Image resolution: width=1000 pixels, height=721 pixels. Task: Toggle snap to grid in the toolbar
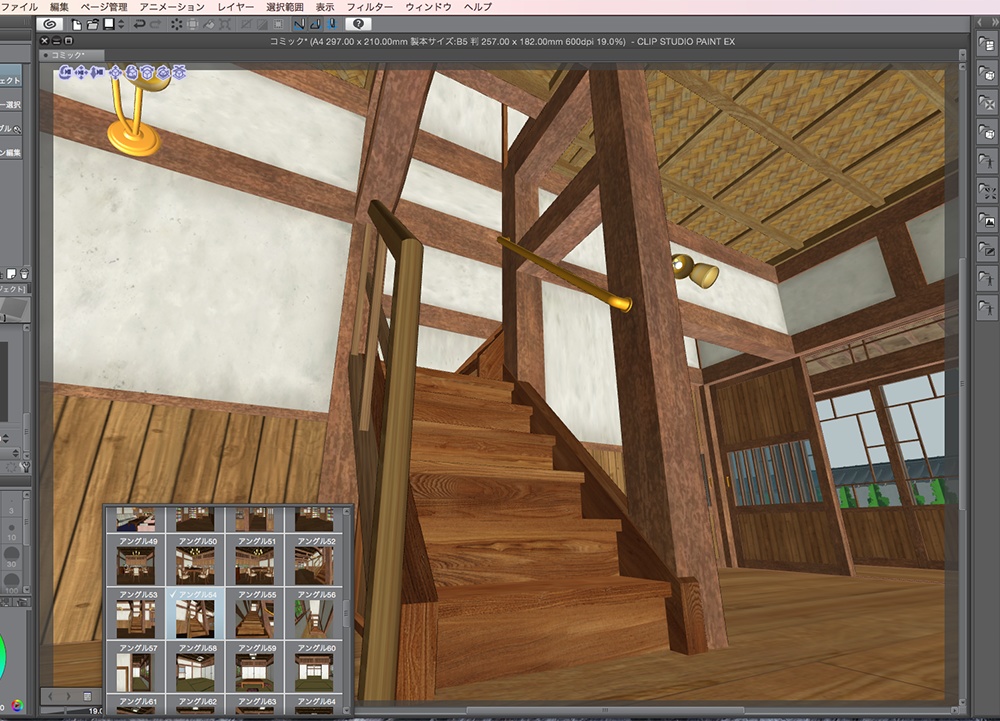(x=332, y=25)
